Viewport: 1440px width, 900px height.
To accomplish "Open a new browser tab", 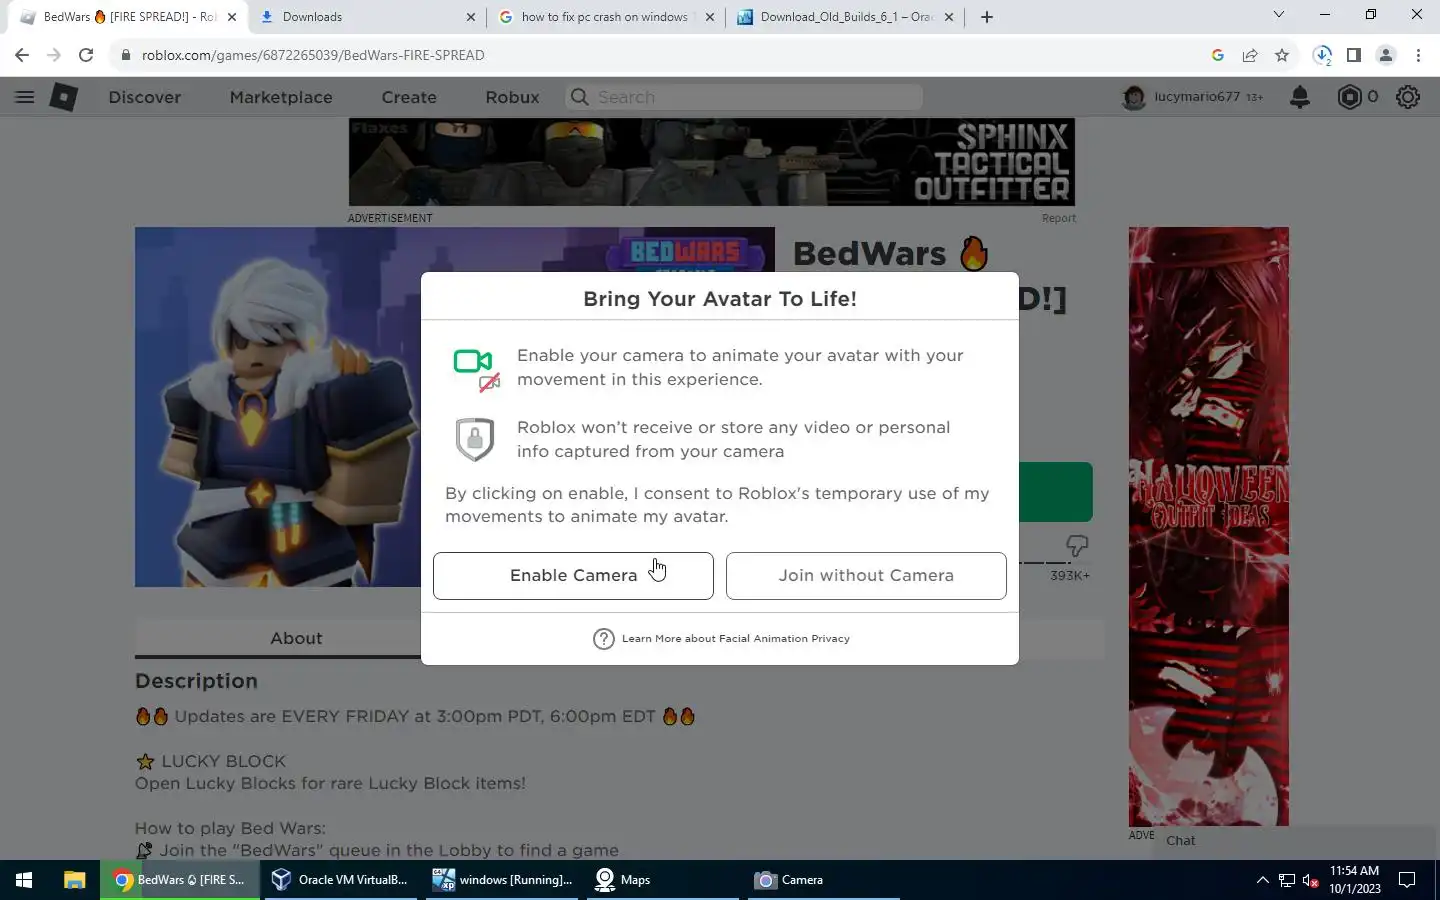I will point(987,17).
